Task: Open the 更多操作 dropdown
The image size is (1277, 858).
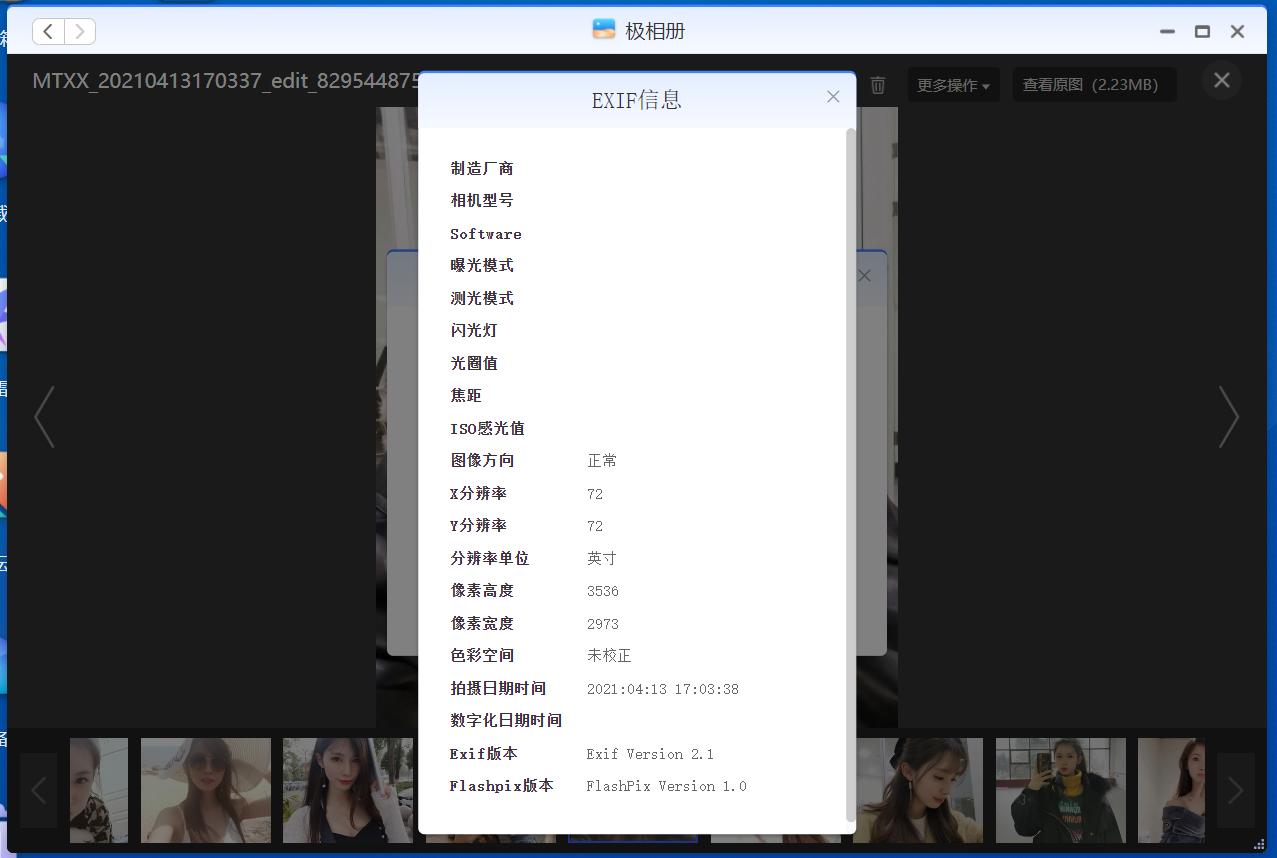Action: pyautogui.click(x=952, y=85)
